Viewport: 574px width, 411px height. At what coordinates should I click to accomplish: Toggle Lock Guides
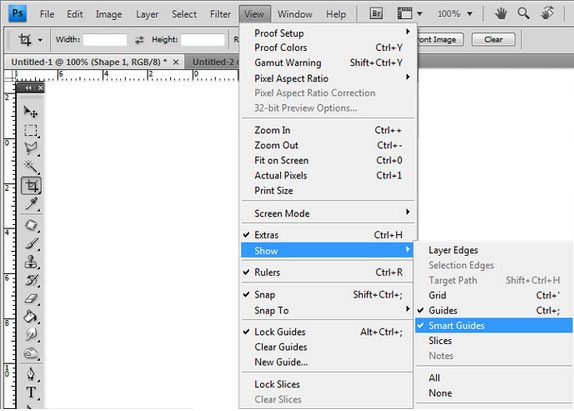click(x=327, y=332)
